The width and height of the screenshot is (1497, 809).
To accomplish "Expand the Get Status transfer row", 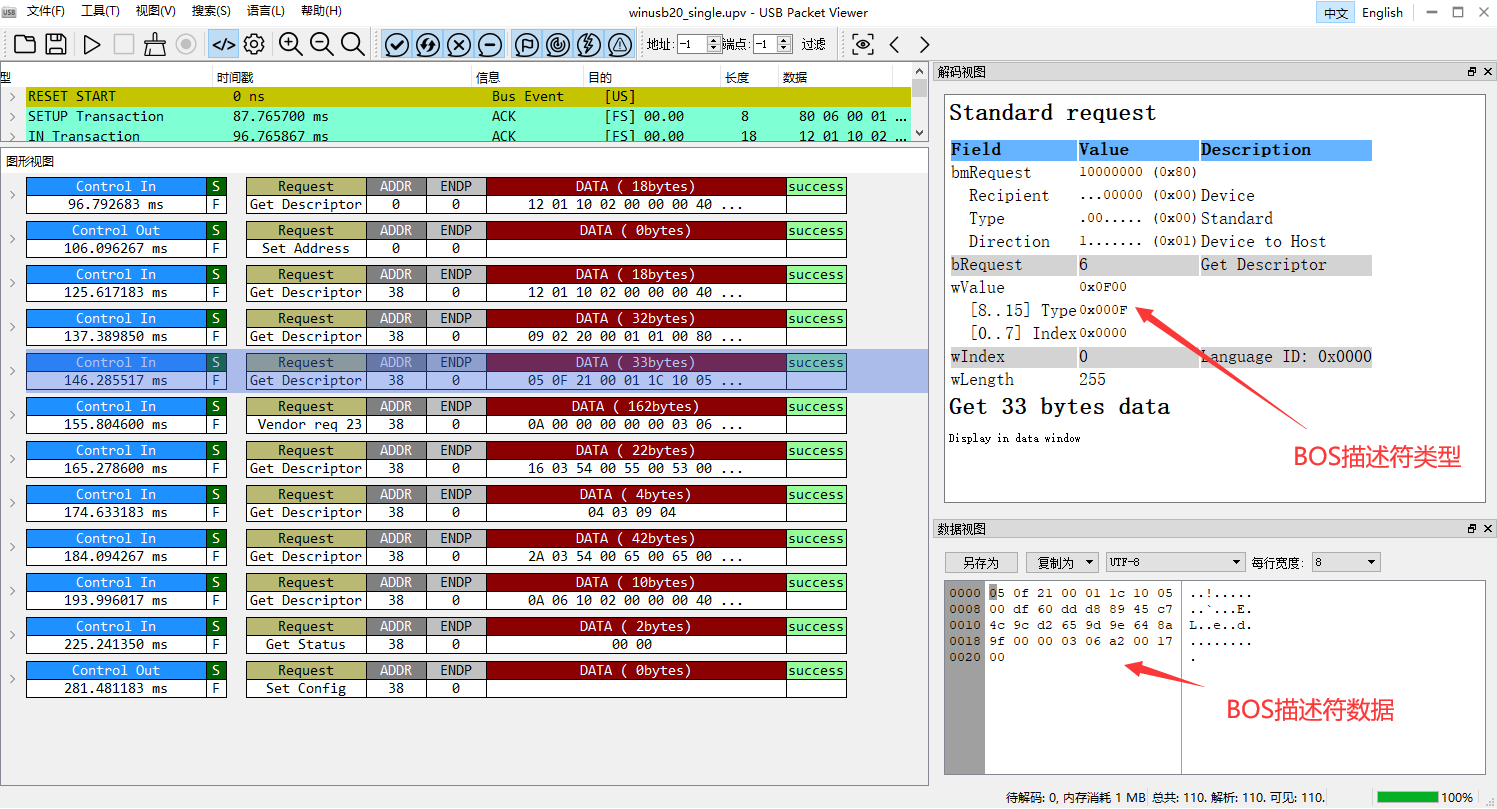I will tap(12, 635).
